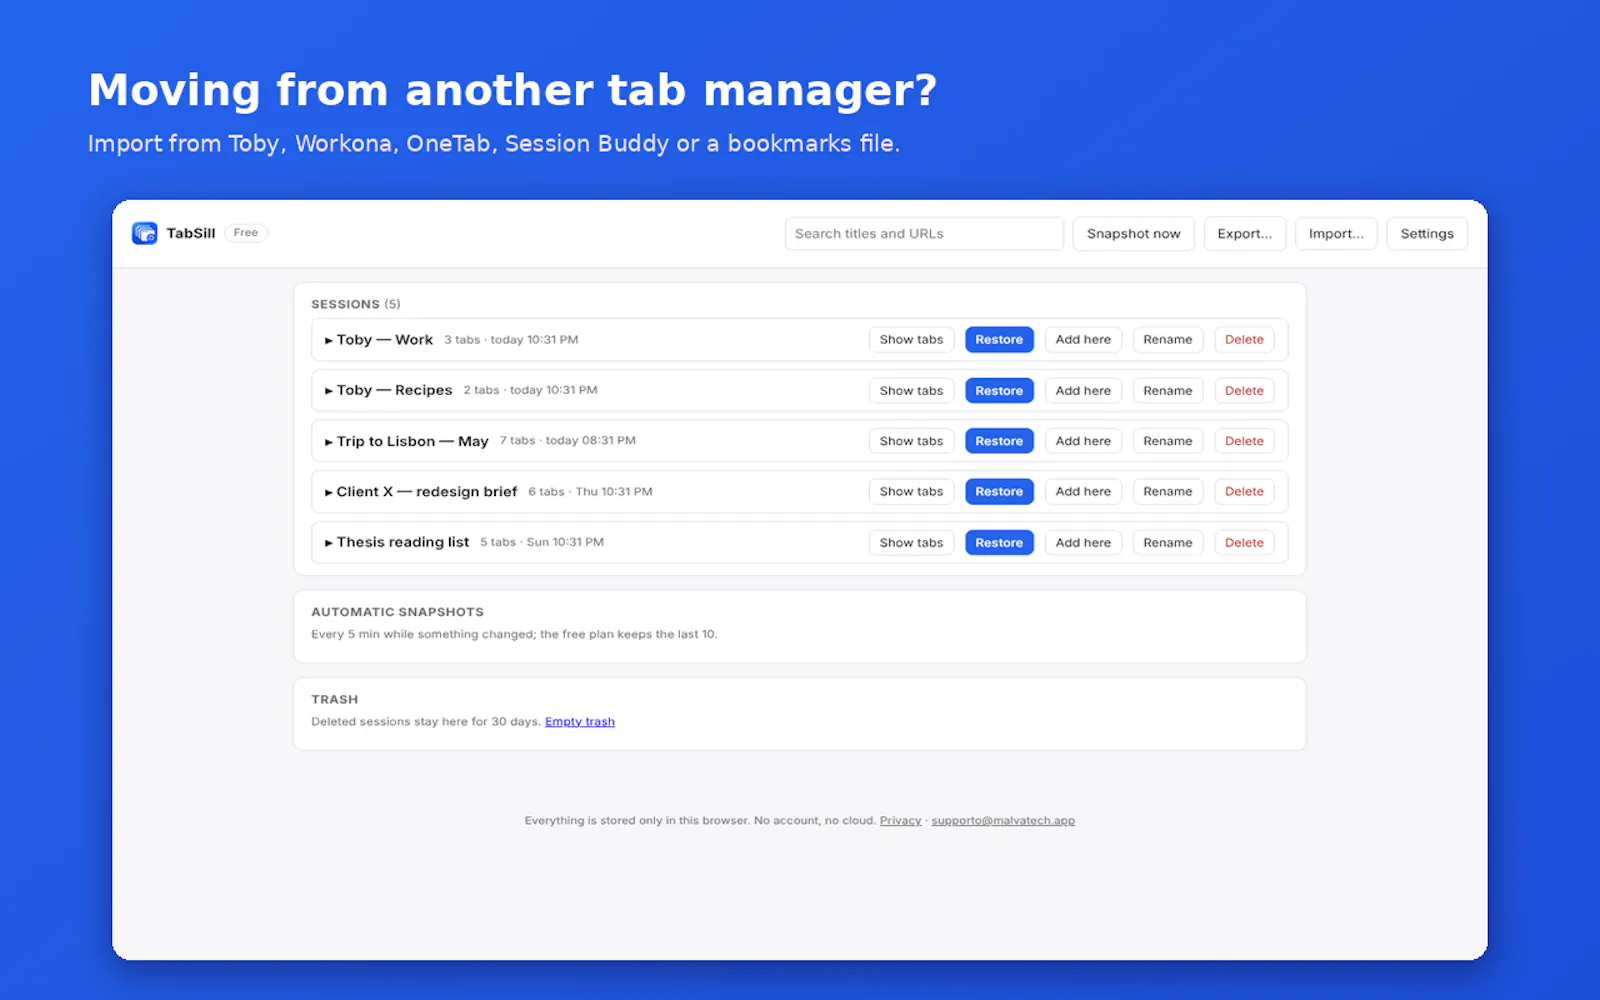This screenshot has height=1000, width=1600.
Task: Open the Export... dialog
Action: tap(1245, 233)
